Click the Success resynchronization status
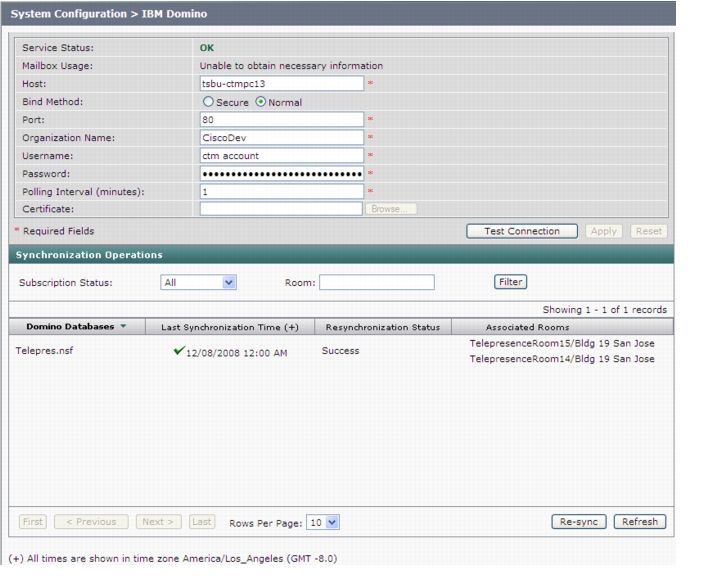 [340, 351]
